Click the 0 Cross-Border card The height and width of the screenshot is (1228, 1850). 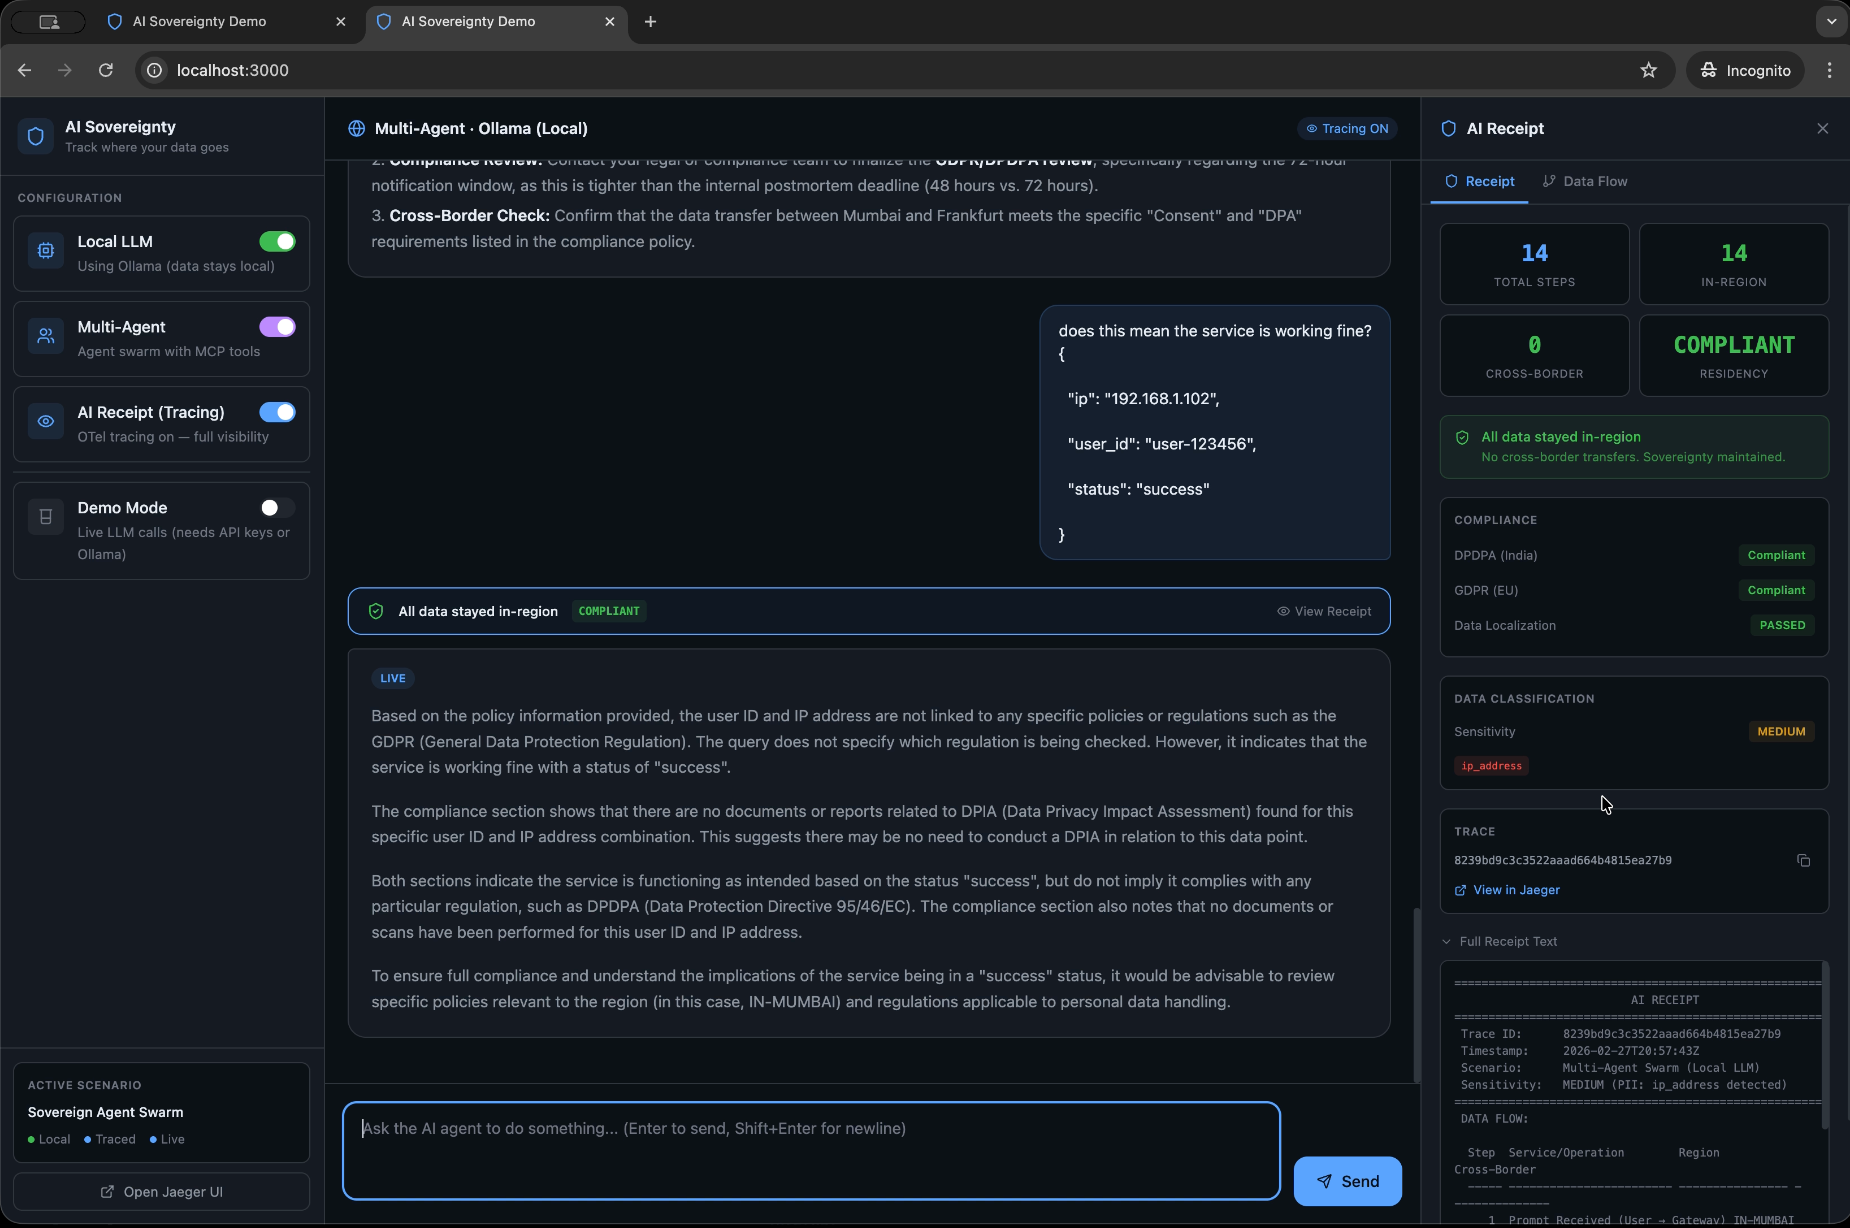coord(1534,356)
